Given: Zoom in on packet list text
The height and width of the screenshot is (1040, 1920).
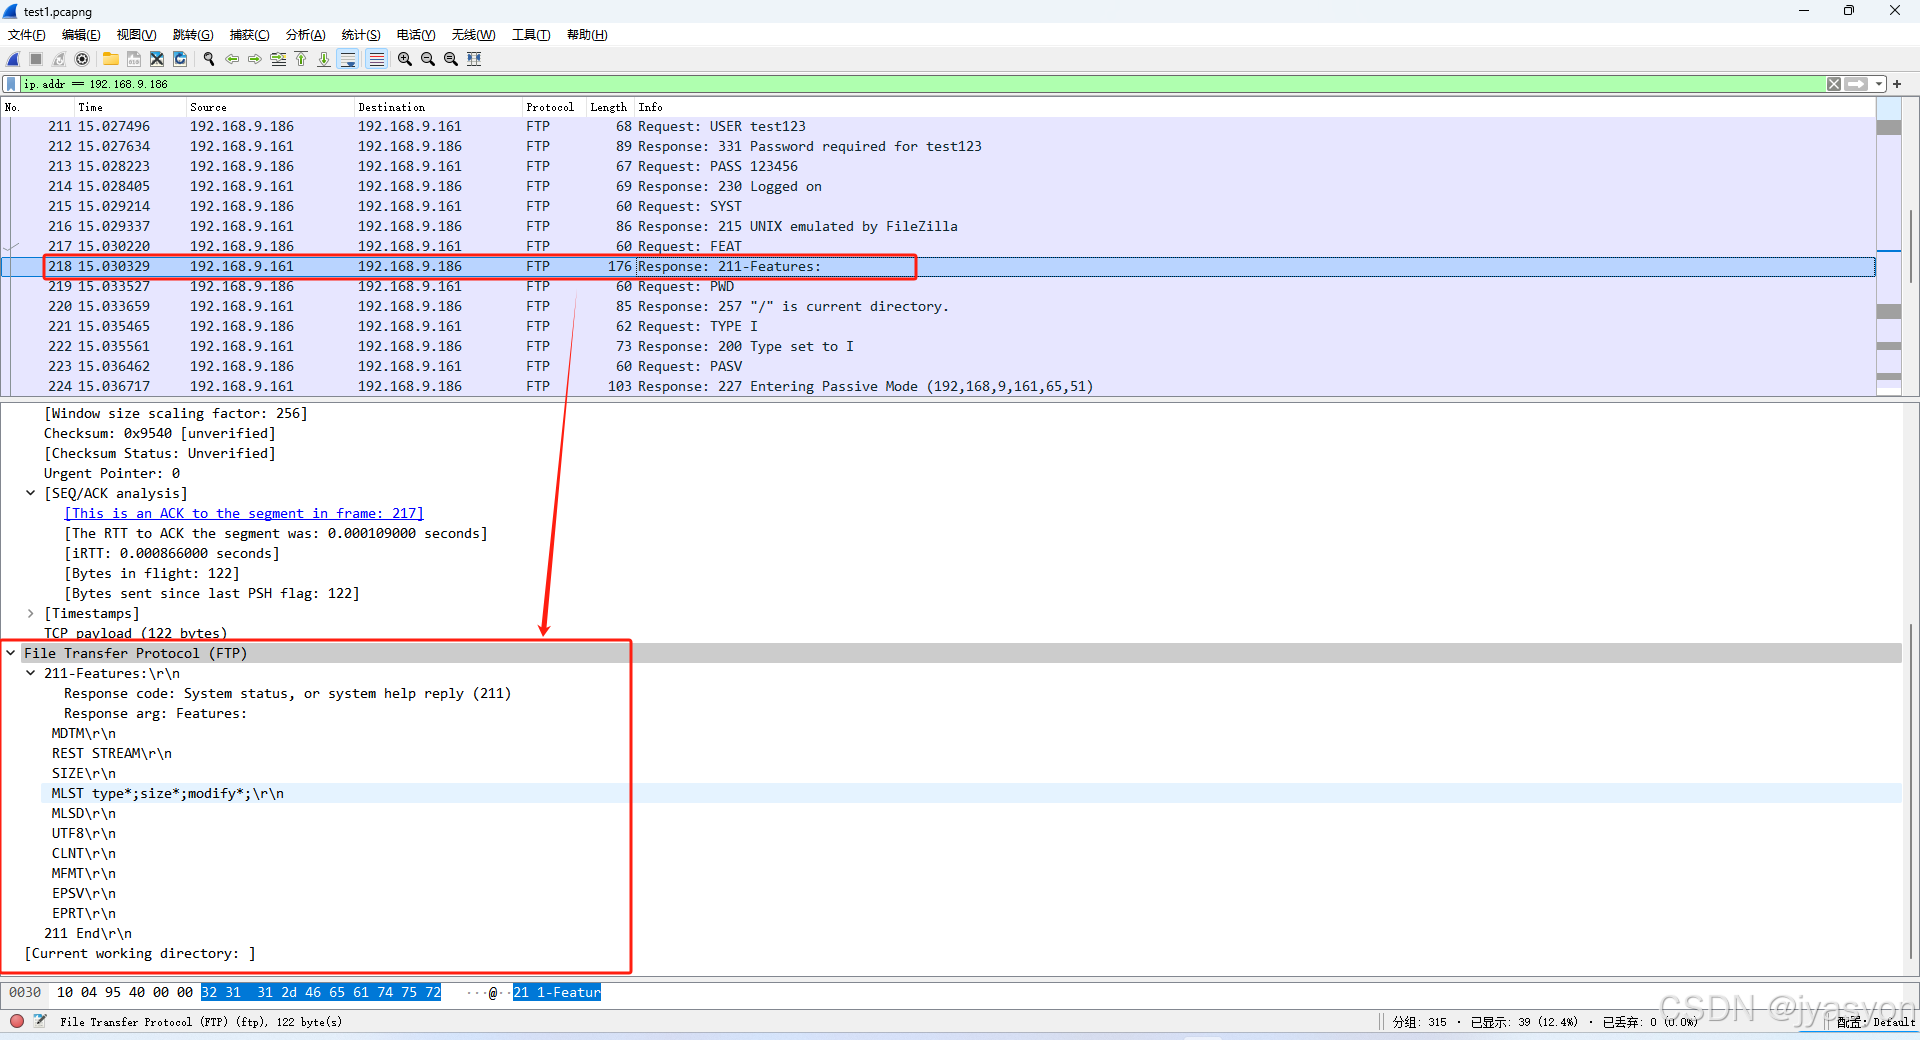Looking at the screenshot, I should 404,59.
